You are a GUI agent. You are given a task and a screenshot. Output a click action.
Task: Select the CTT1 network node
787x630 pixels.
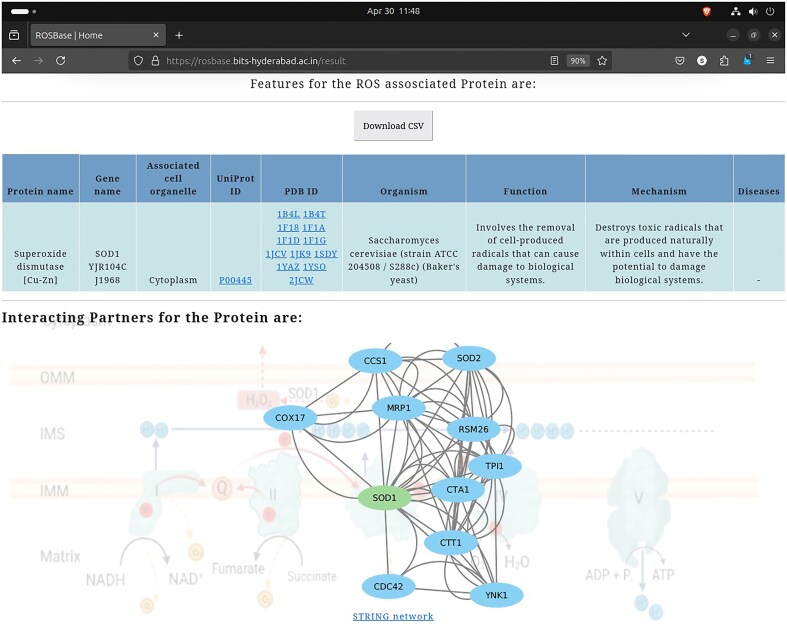click(x=451, y=543)
